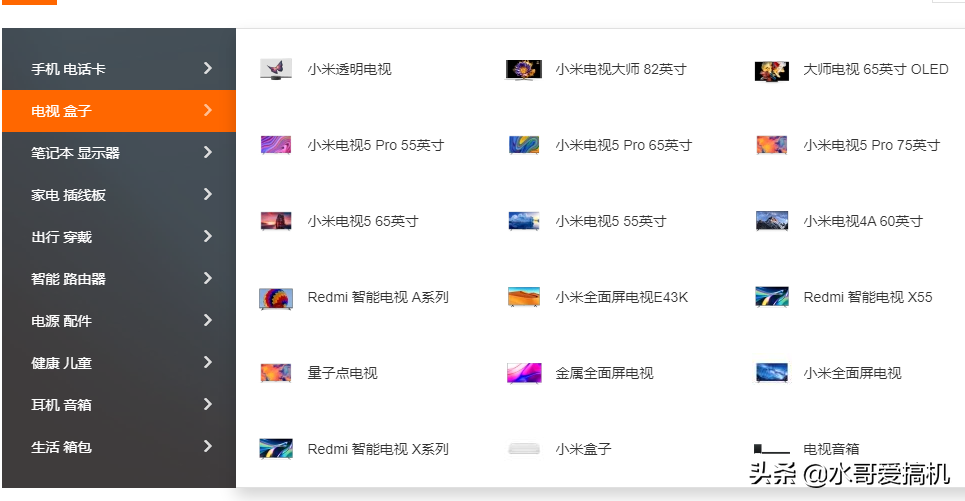Viewport: 965px width, 501px height.
Task: Open the Redmi 智能电视 X系列 link
Action: point(378,449)
